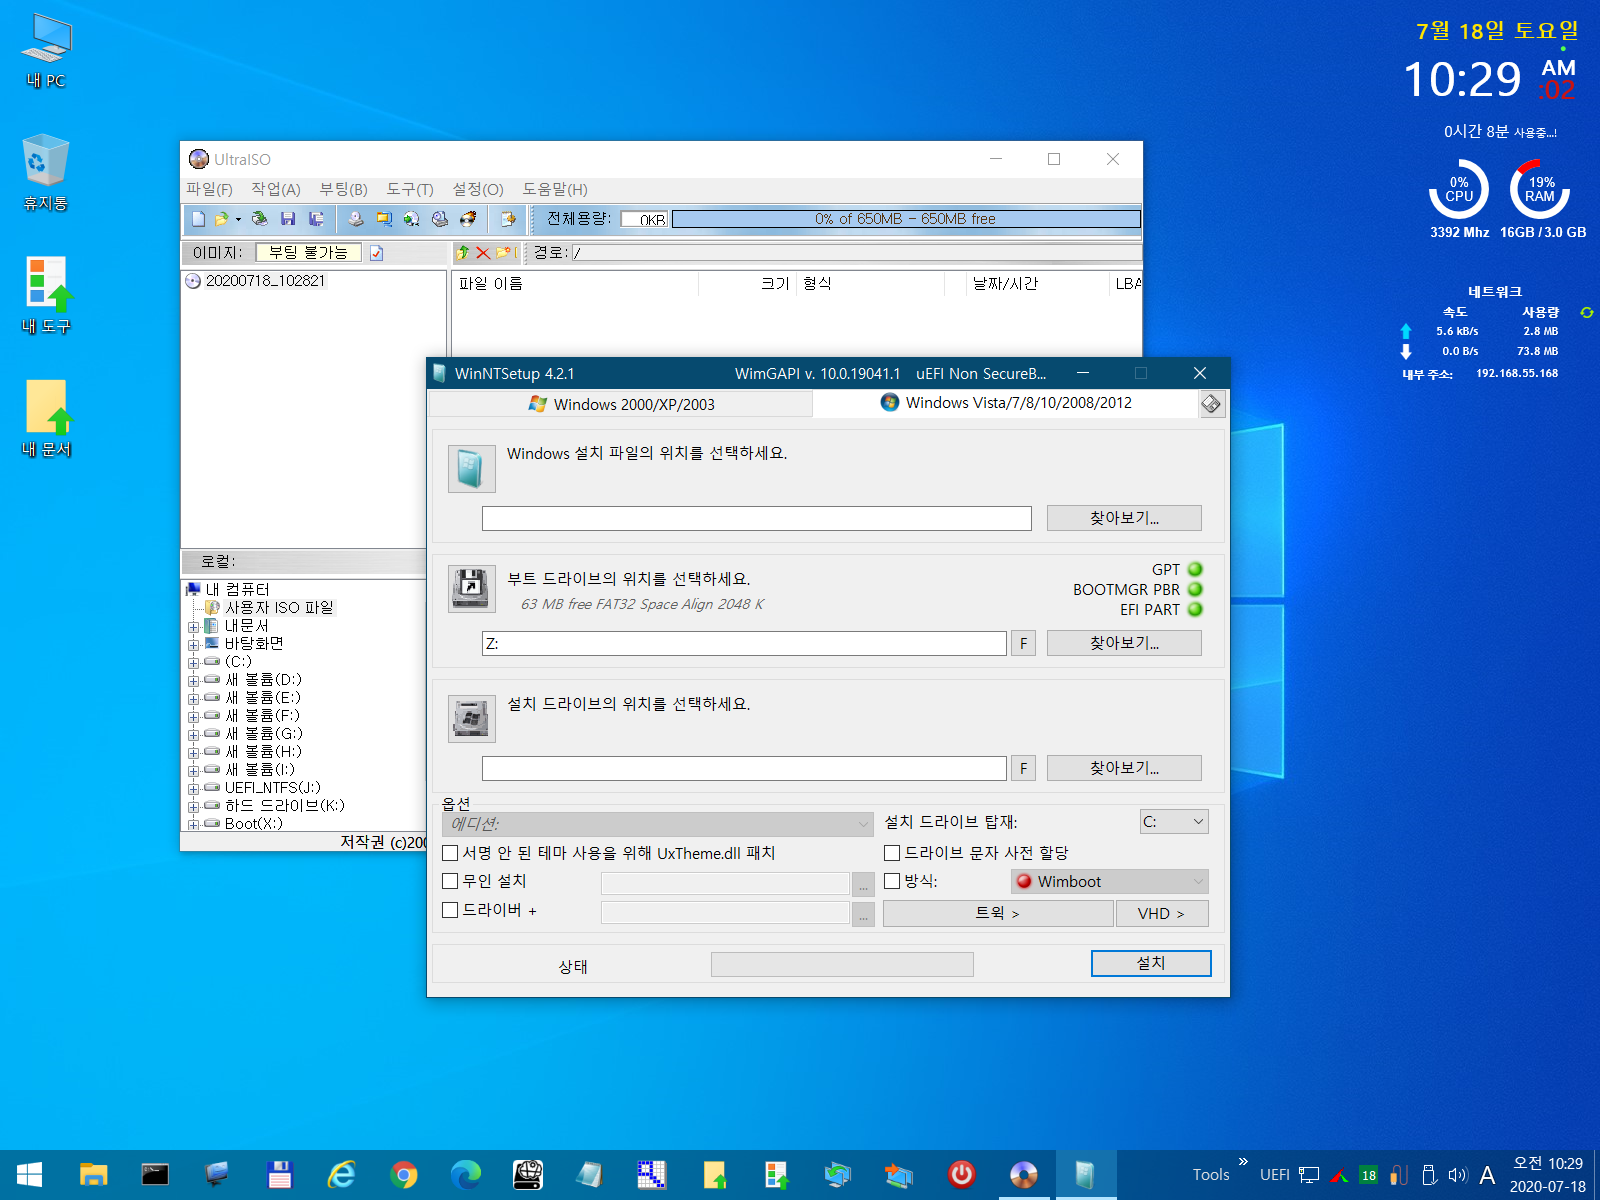1600x1200 pixels.
Task: Click dropdown arrow next to Open icon
Action: [x=238, y=219]
